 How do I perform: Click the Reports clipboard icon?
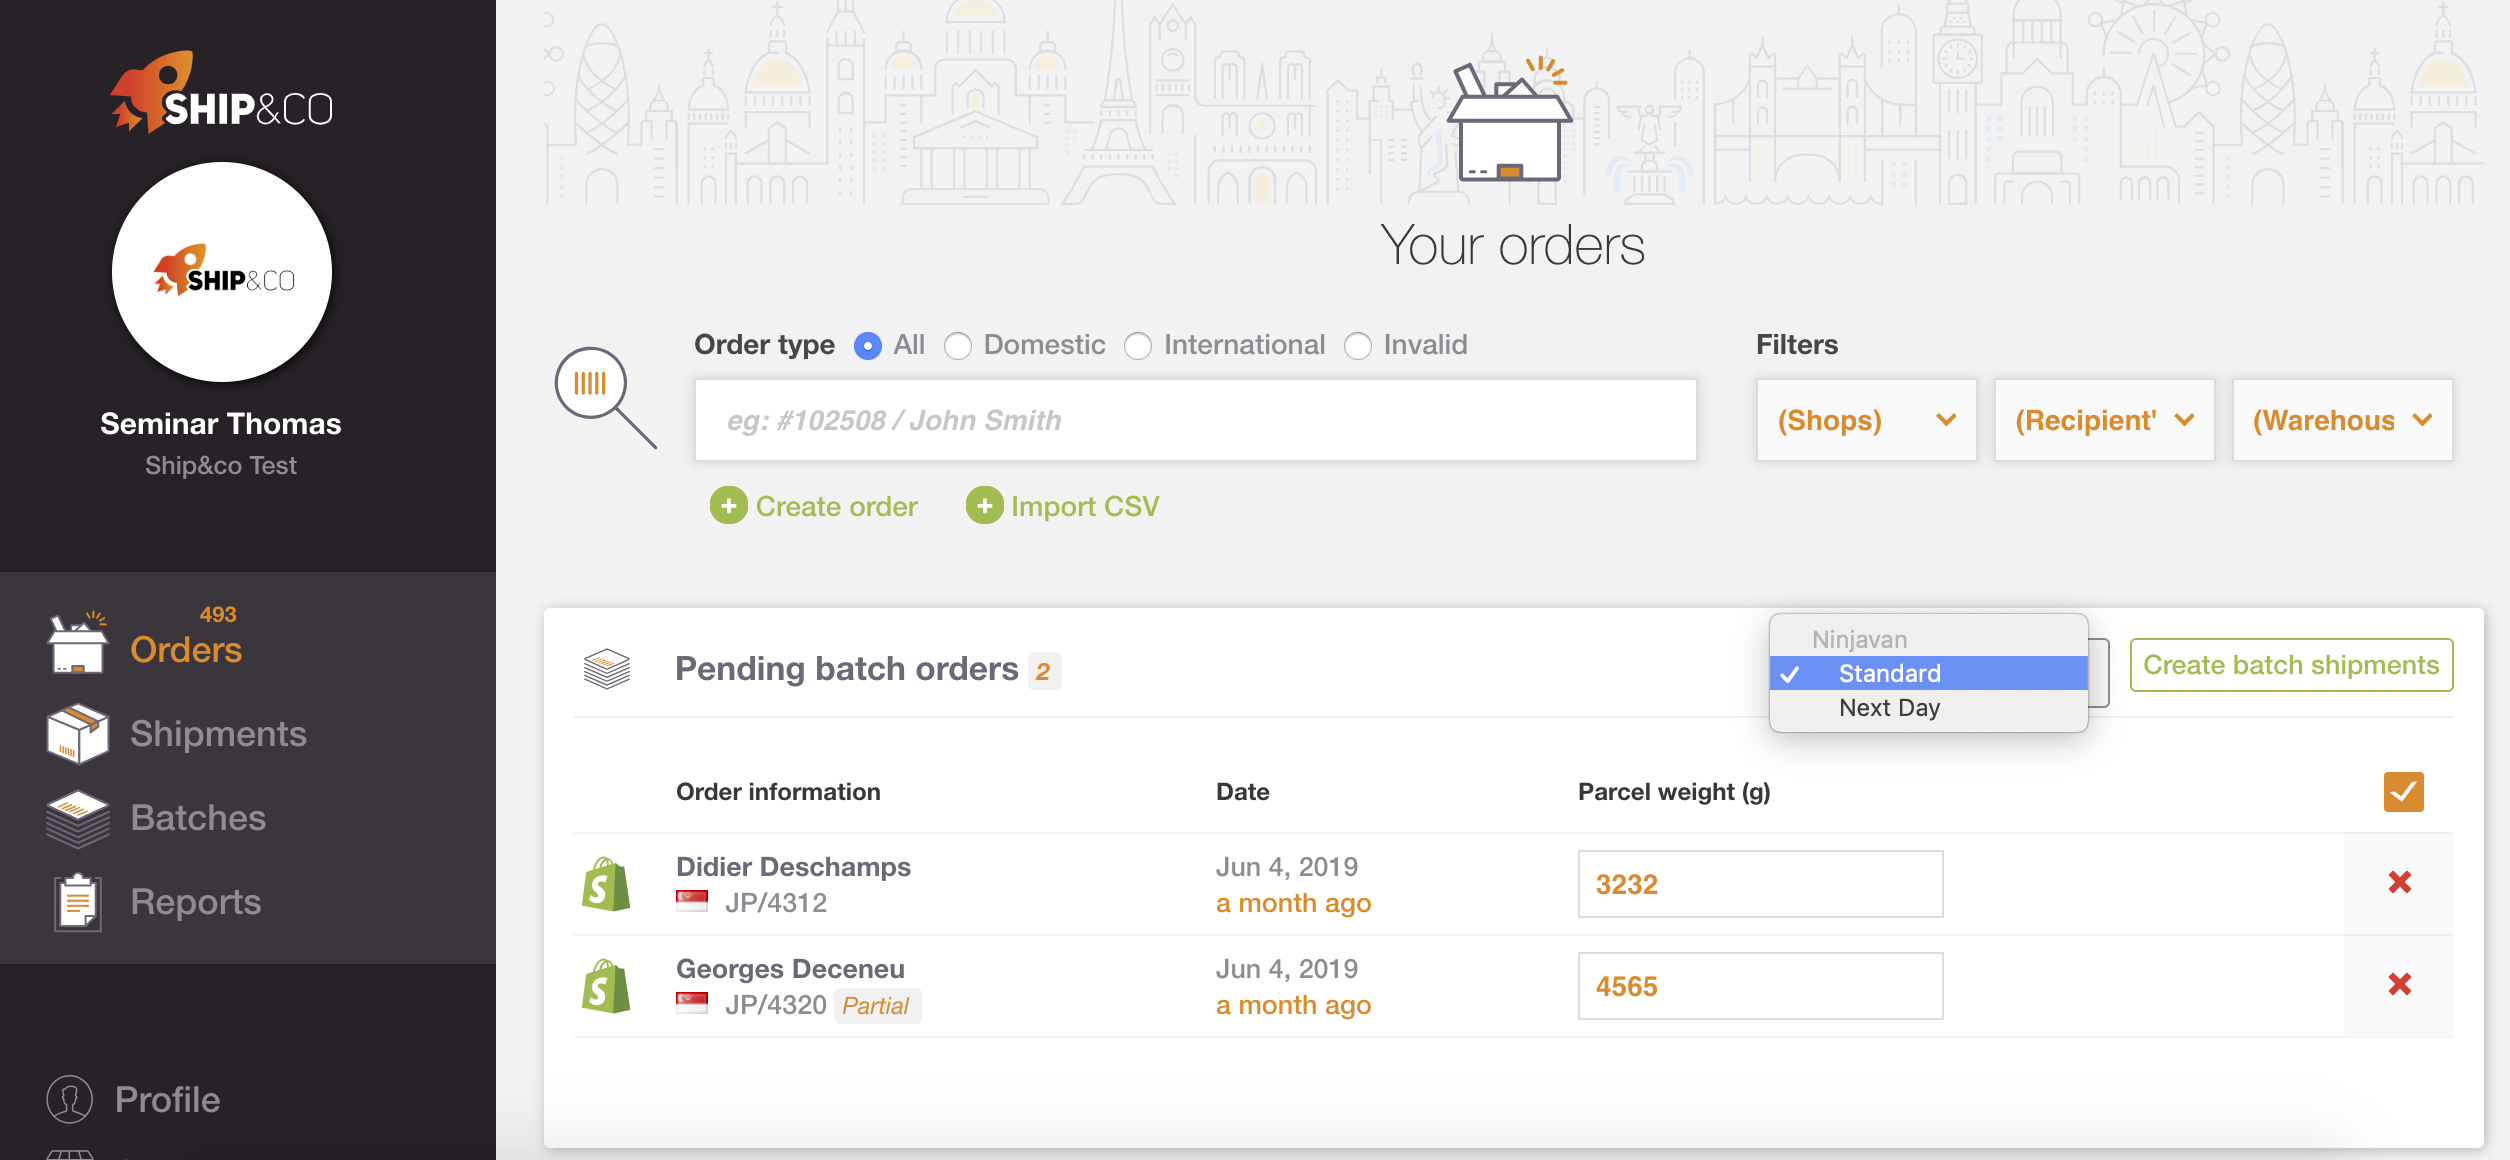click(x=77, y=902)
